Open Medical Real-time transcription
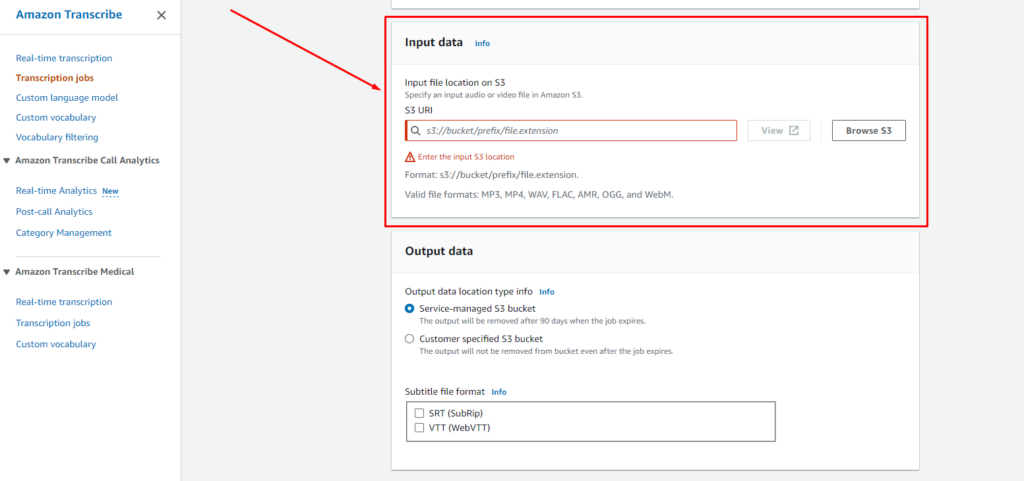 (64, 302)
